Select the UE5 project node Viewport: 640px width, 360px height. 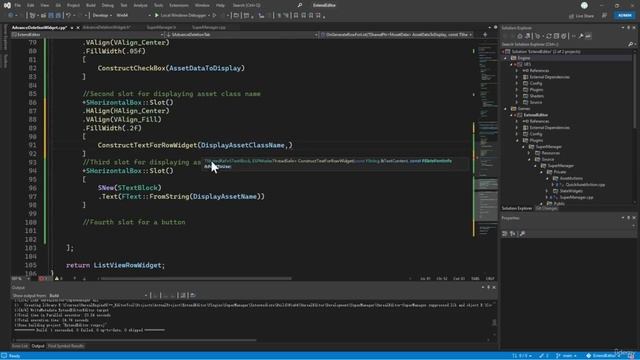coord(527,64)
